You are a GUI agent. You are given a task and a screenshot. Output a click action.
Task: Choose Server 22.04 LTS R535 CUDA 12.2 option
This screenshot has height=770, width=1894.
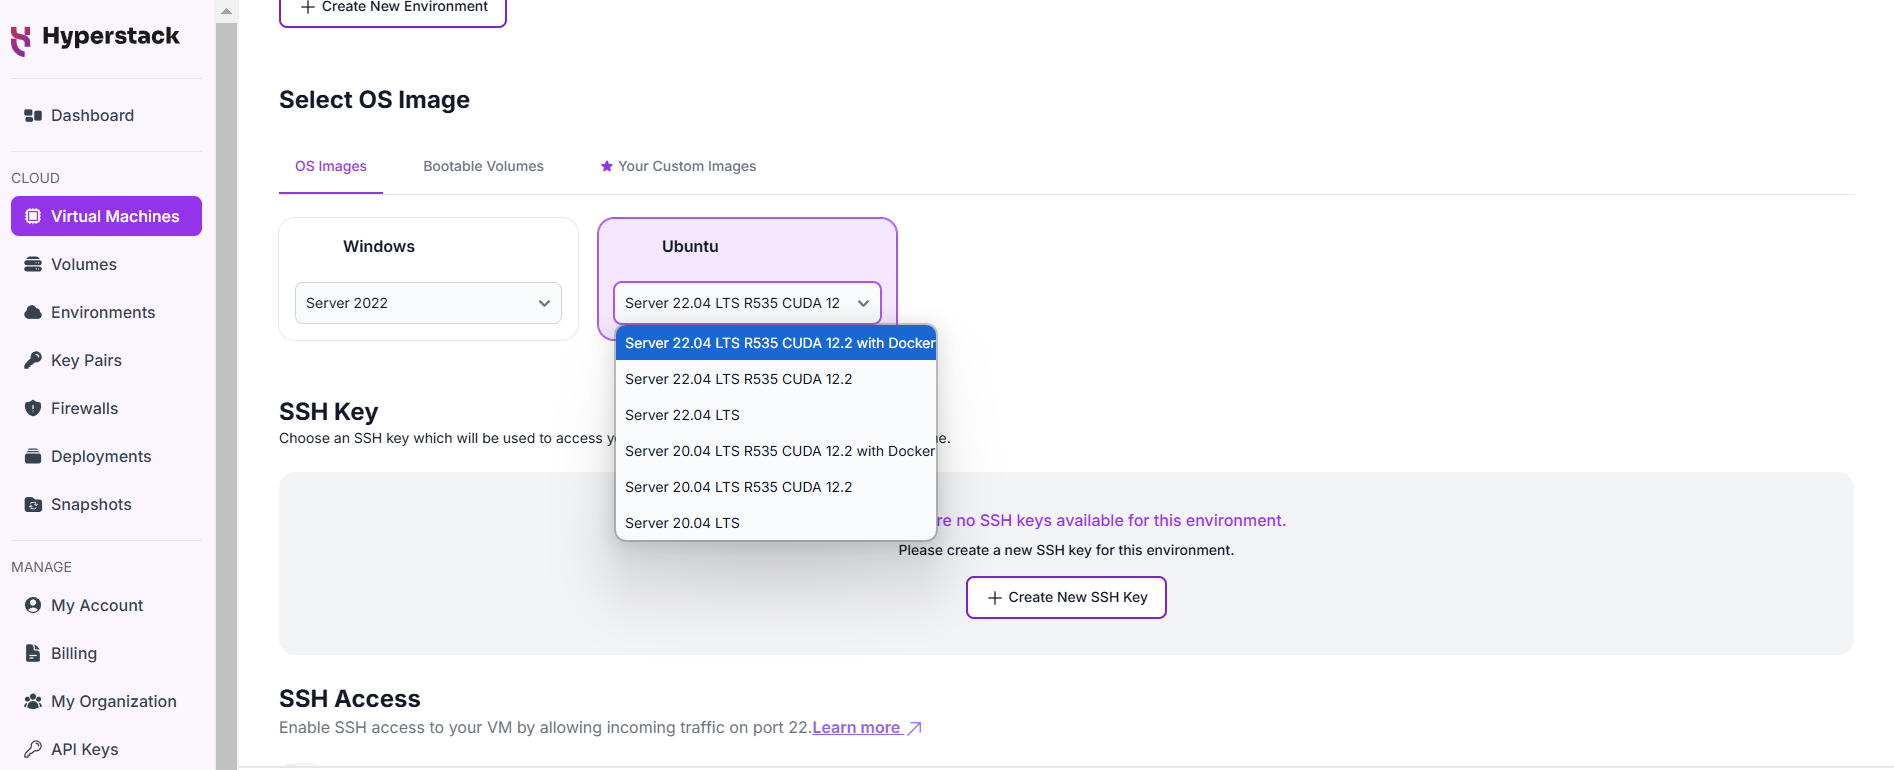click(x=776, y=379)
